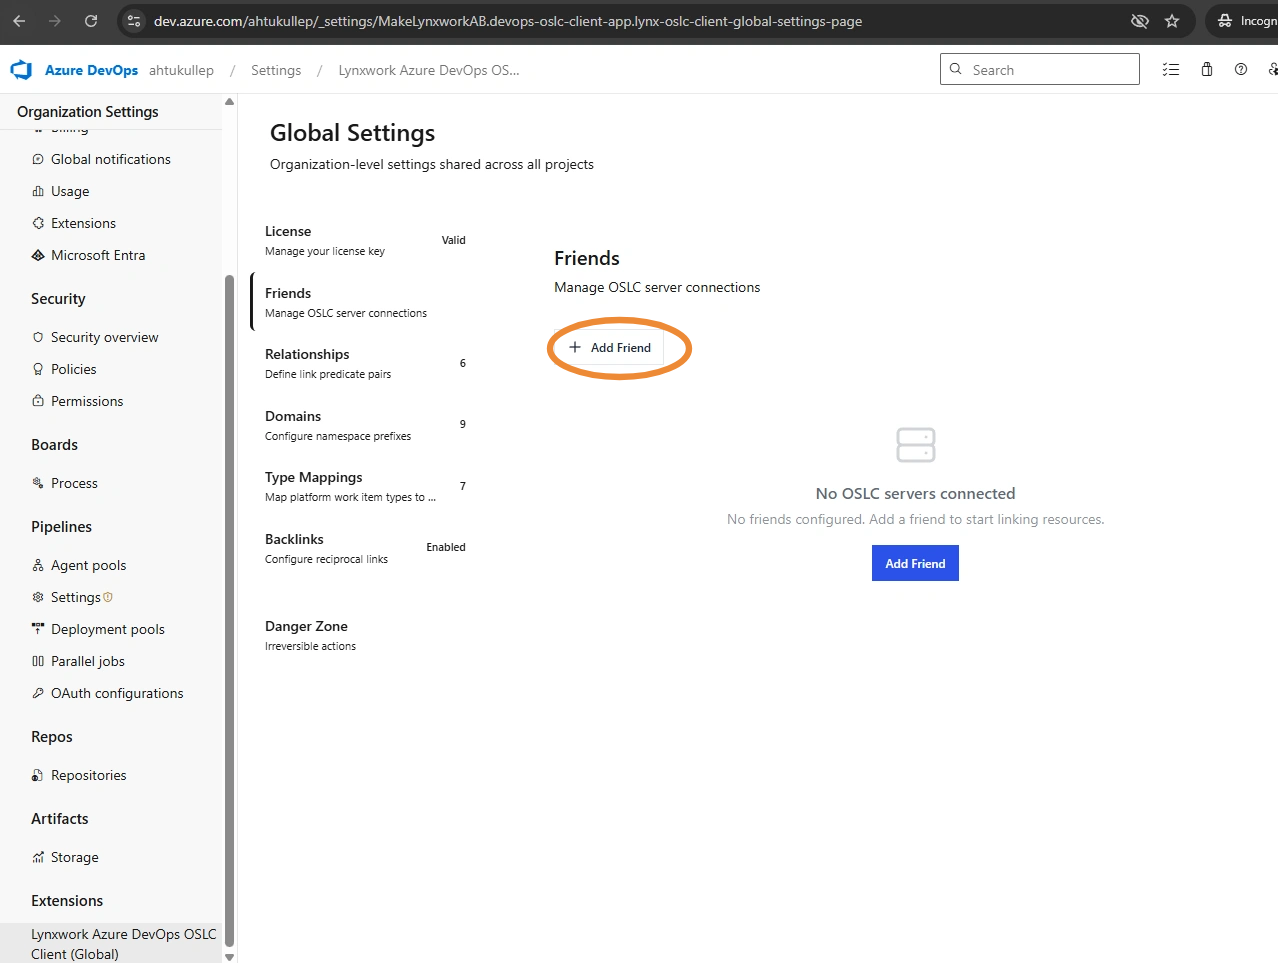This screenshot has width=1278, height=963.
Task: Select the Friends settings section
Action: coord(365,302)
